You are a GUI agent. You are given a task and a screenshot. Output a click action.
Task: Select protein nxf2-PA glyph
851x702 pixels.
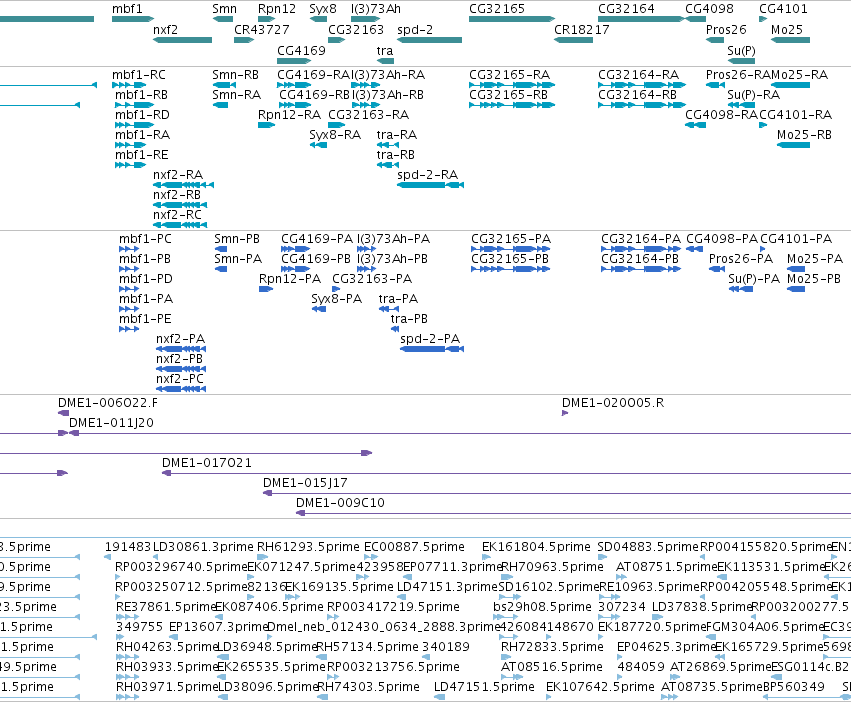(181, 349)
